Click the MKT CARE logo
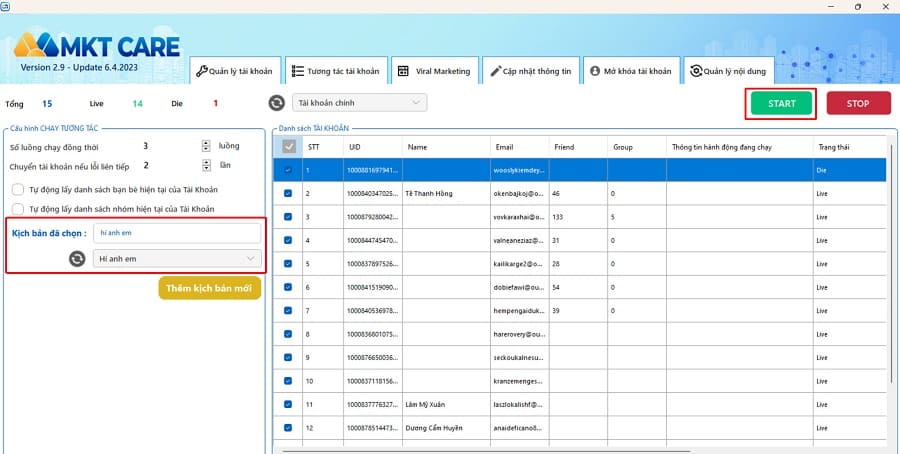900x454 pixels. pos(96,46)
